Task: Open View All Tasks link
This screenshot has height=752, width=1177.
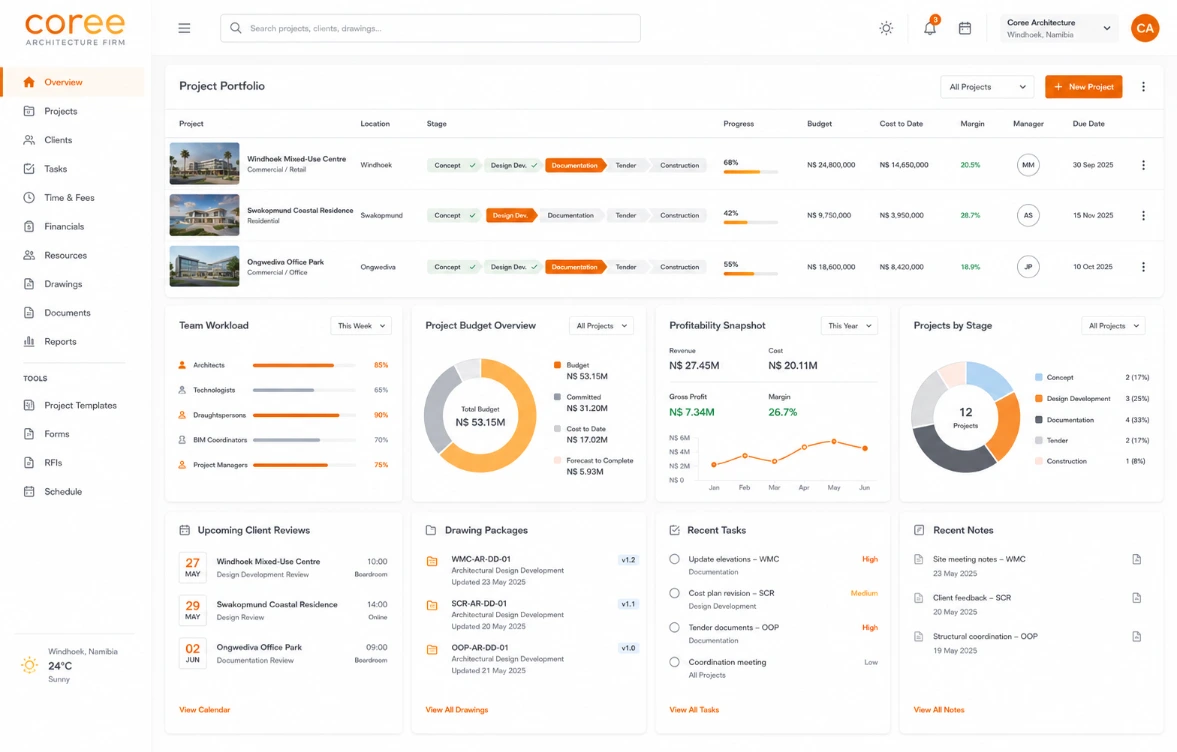Action: (694, 709)
